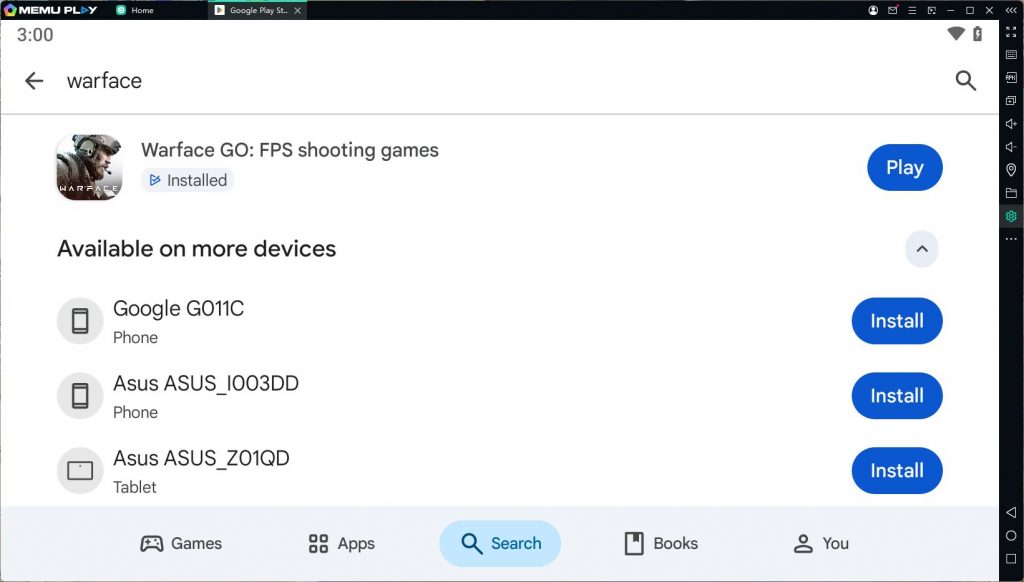
Task: Click the volume down icon in sidebar
Action: tap(1011, 147)
